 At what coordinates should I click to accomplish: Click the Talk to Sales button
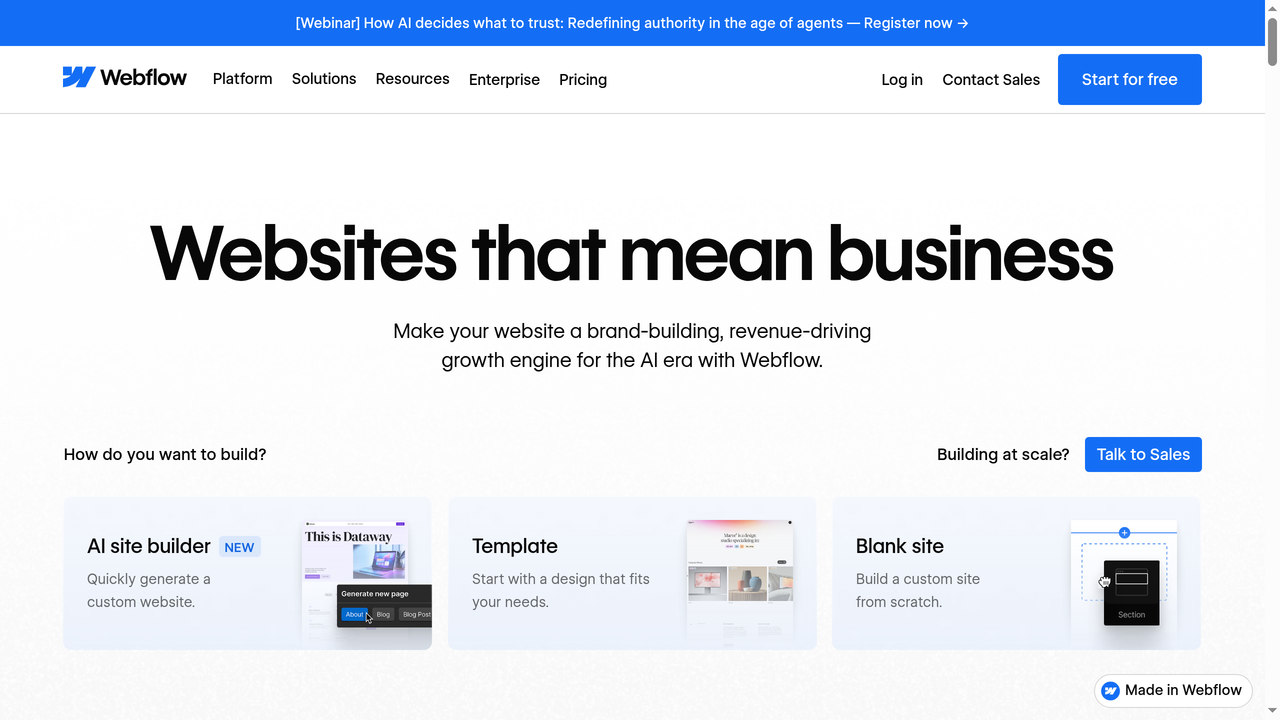1143,454
